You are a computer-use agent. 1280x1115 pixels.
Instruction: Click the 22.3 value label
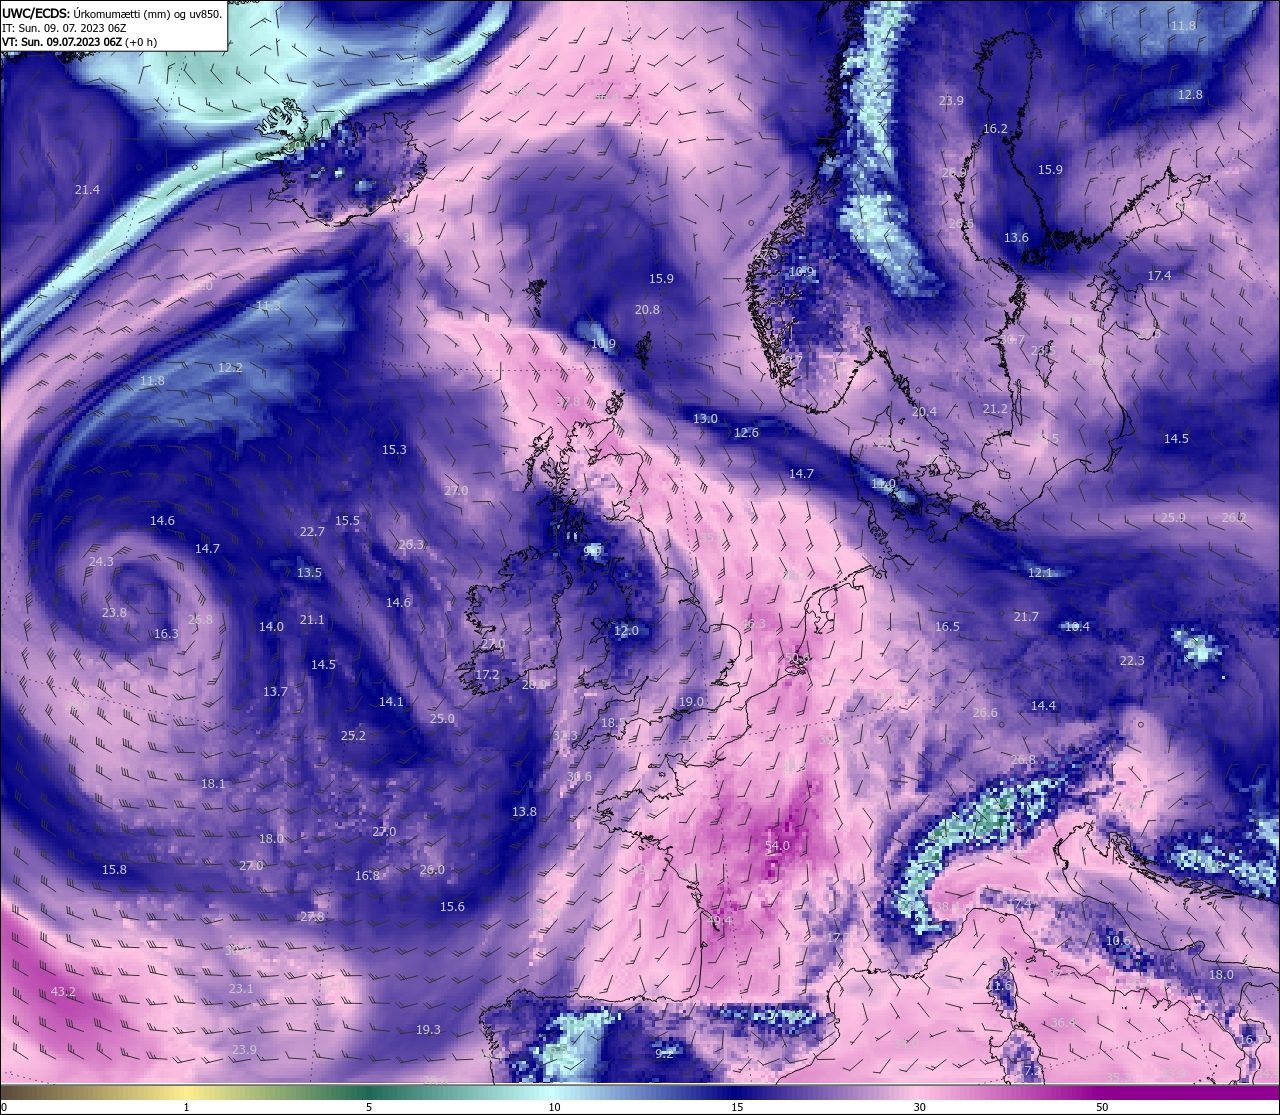click(x=1132, y=661)
